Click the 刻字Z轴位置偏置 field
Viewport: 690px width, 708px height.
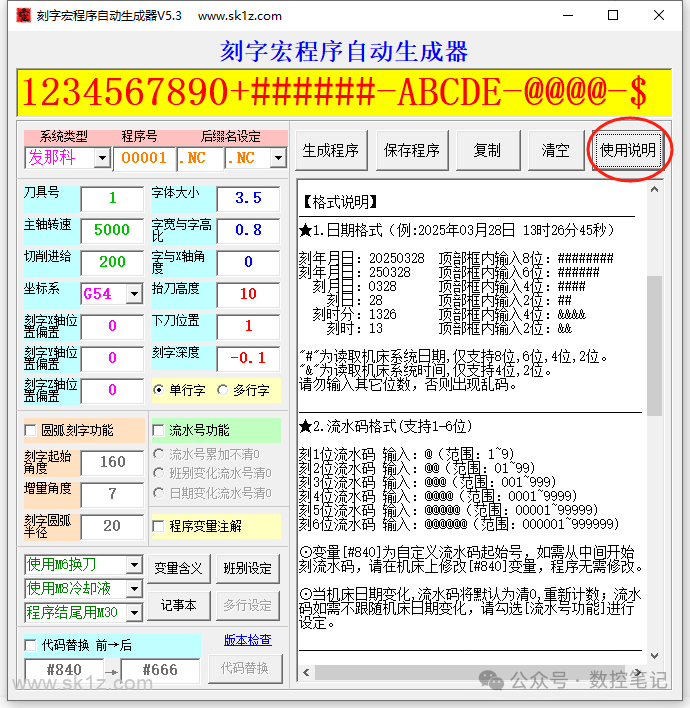click(112, 391)
